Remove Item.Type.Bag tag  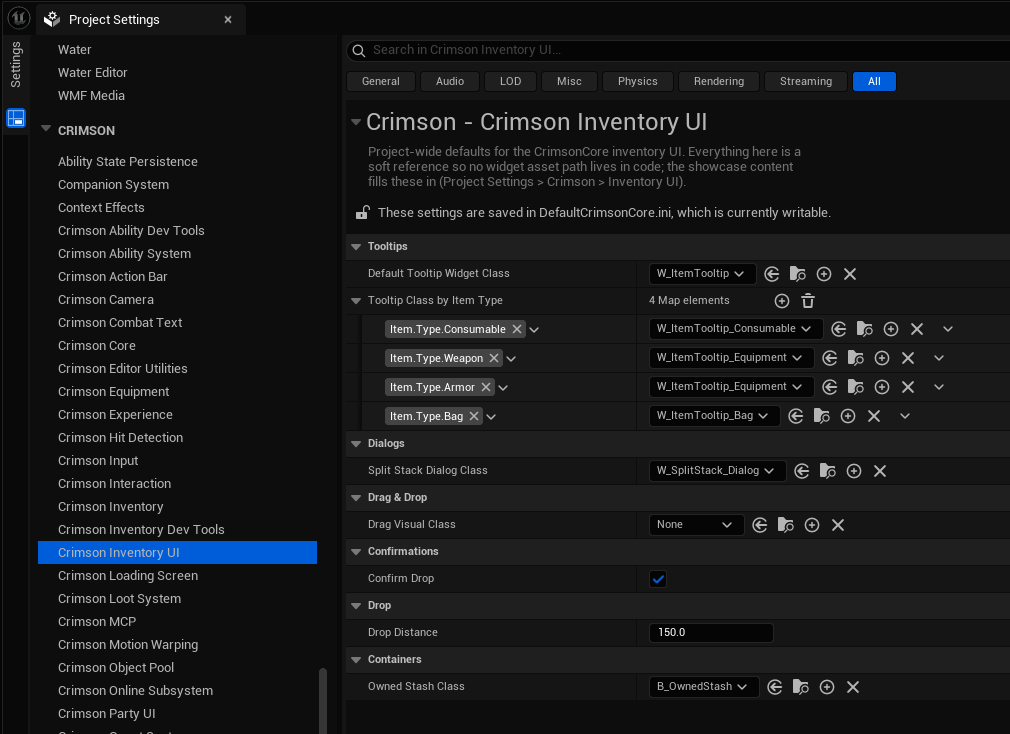point(474,416)
